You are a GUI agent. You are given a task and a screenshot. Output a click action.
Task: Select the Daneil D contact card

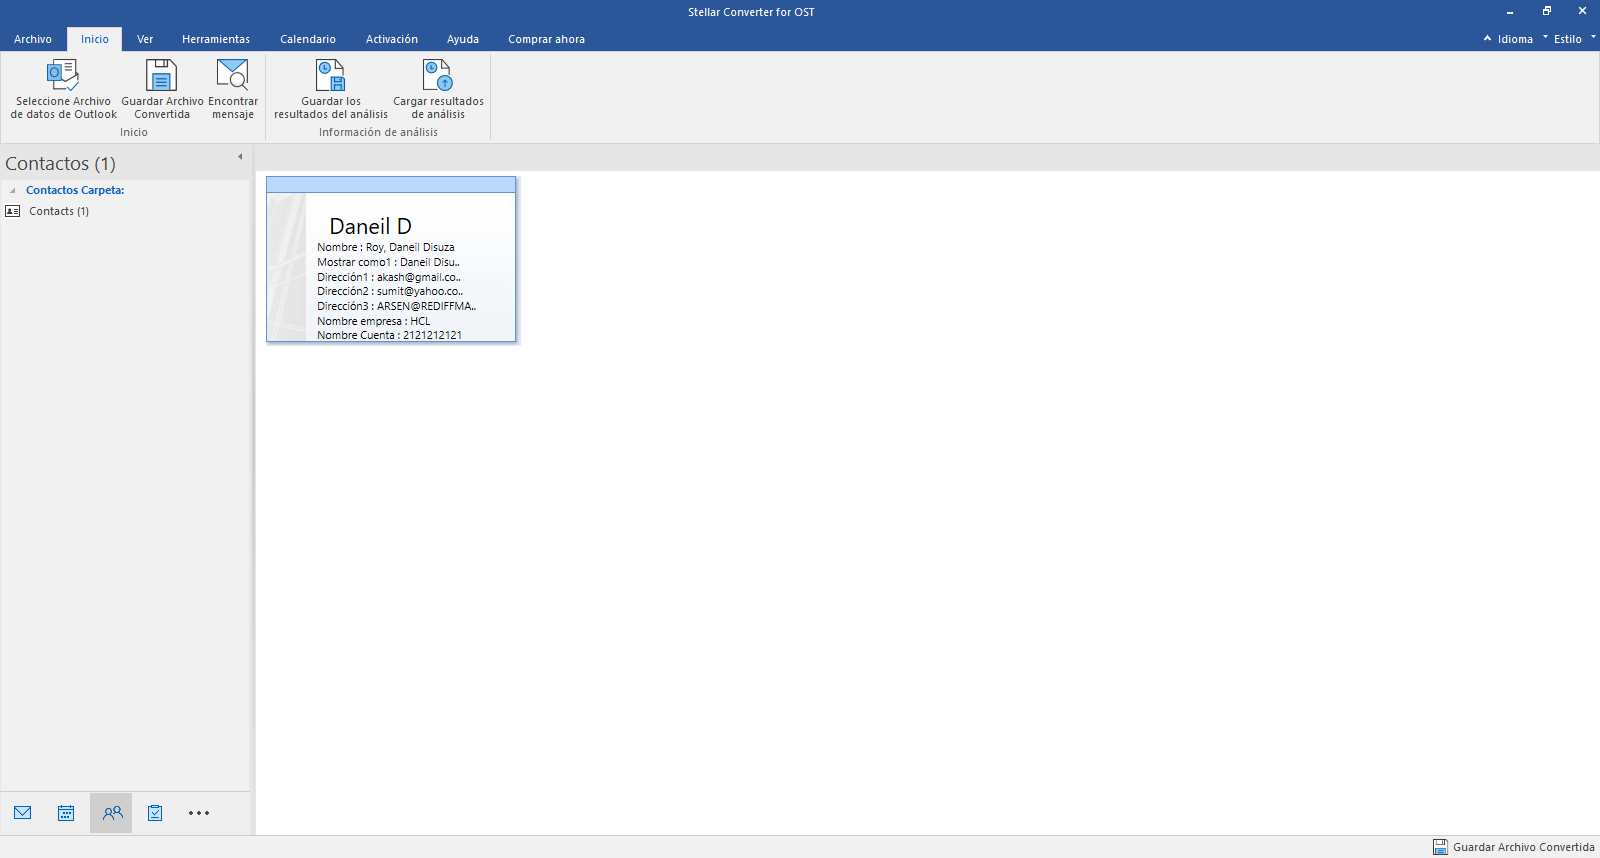click(x=391, y=259)
